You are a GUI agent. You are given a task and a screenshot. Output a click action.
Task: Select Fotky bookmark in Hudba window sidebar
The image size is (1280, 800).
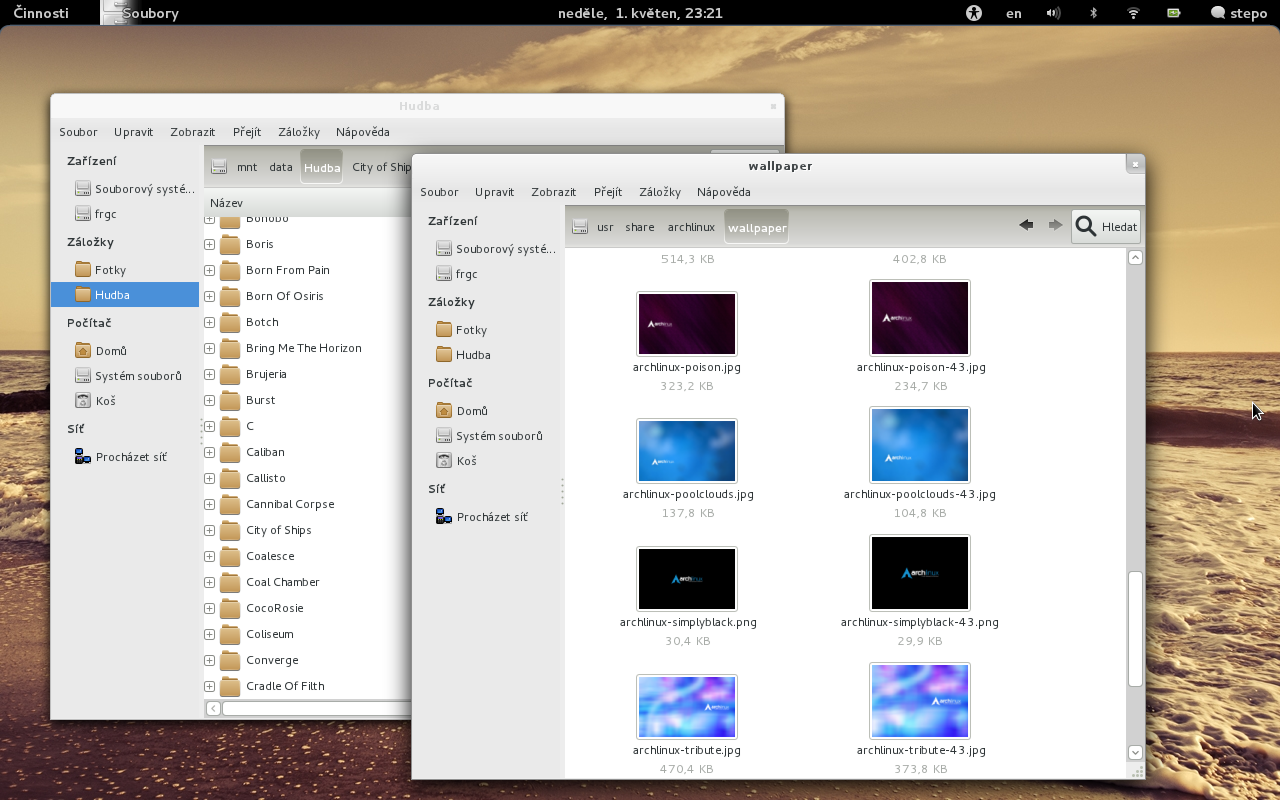pos(110,270)
